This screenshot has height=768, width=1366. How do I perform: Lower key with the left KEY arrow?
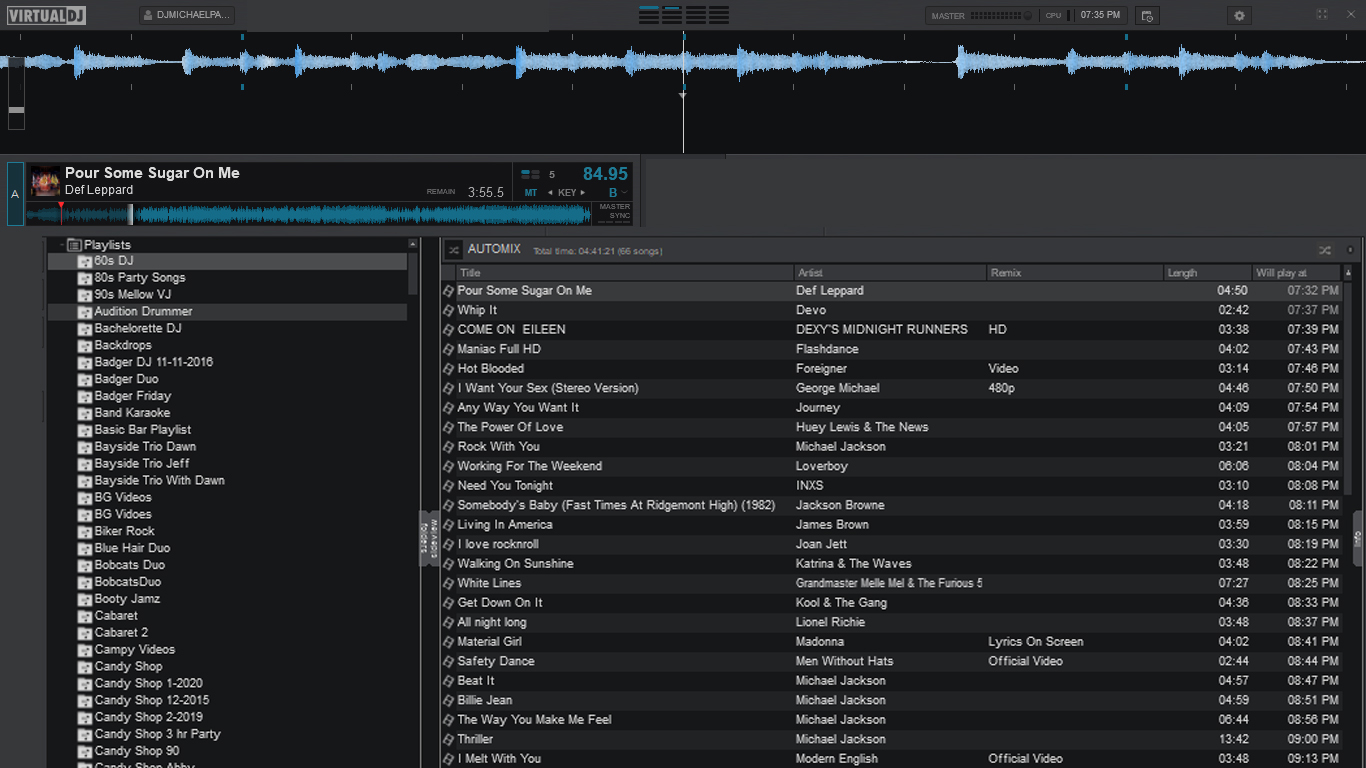coord(550,193)
